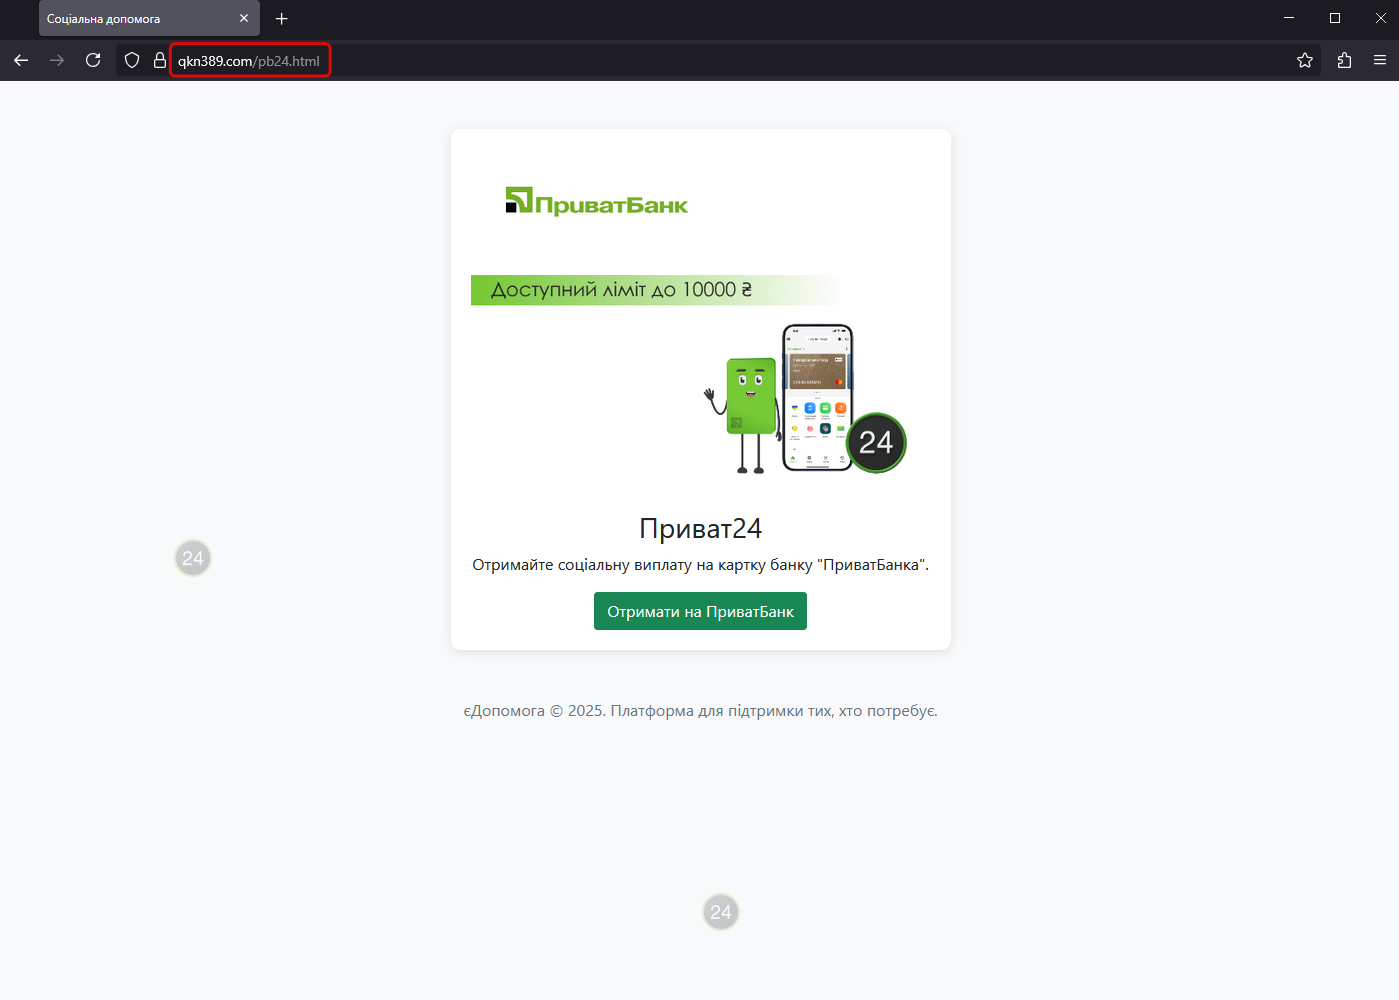Open a new tab with plus button
The height and width of the screenshot is (1000, 1399).
tap(282, 19)
